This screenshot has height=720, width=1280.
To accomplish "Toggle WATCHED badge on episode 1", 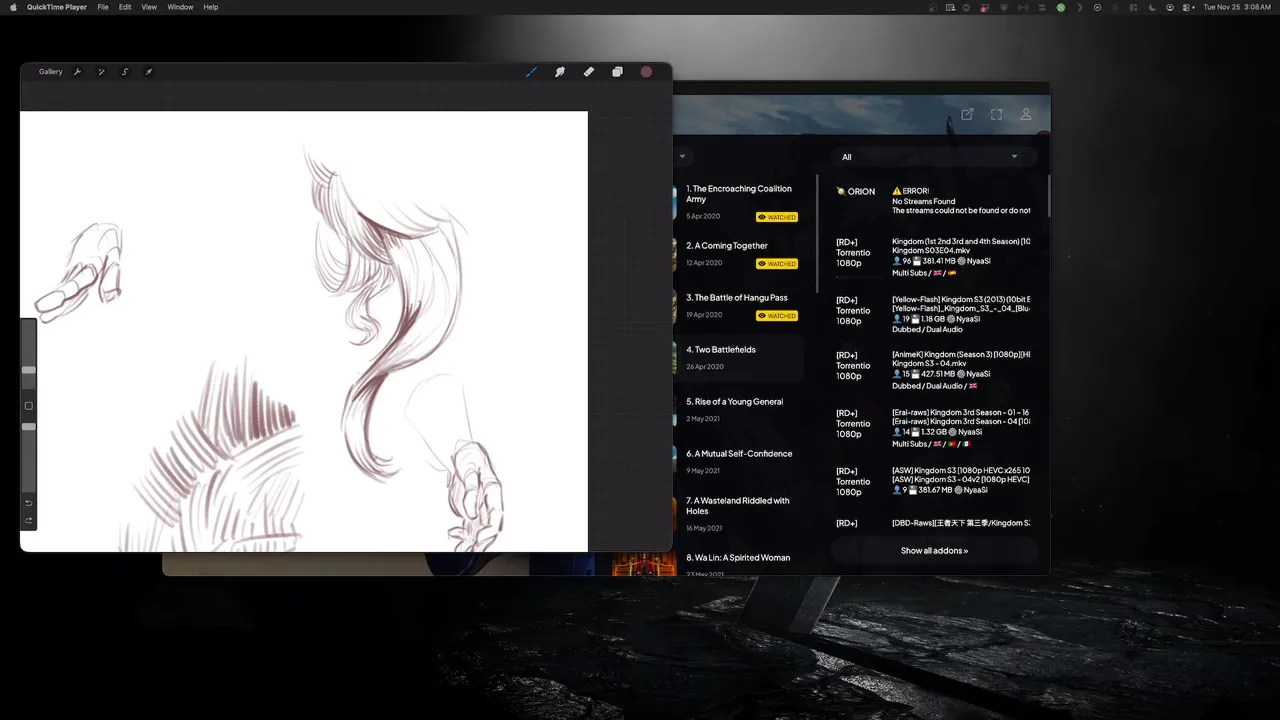I will 777,217.
